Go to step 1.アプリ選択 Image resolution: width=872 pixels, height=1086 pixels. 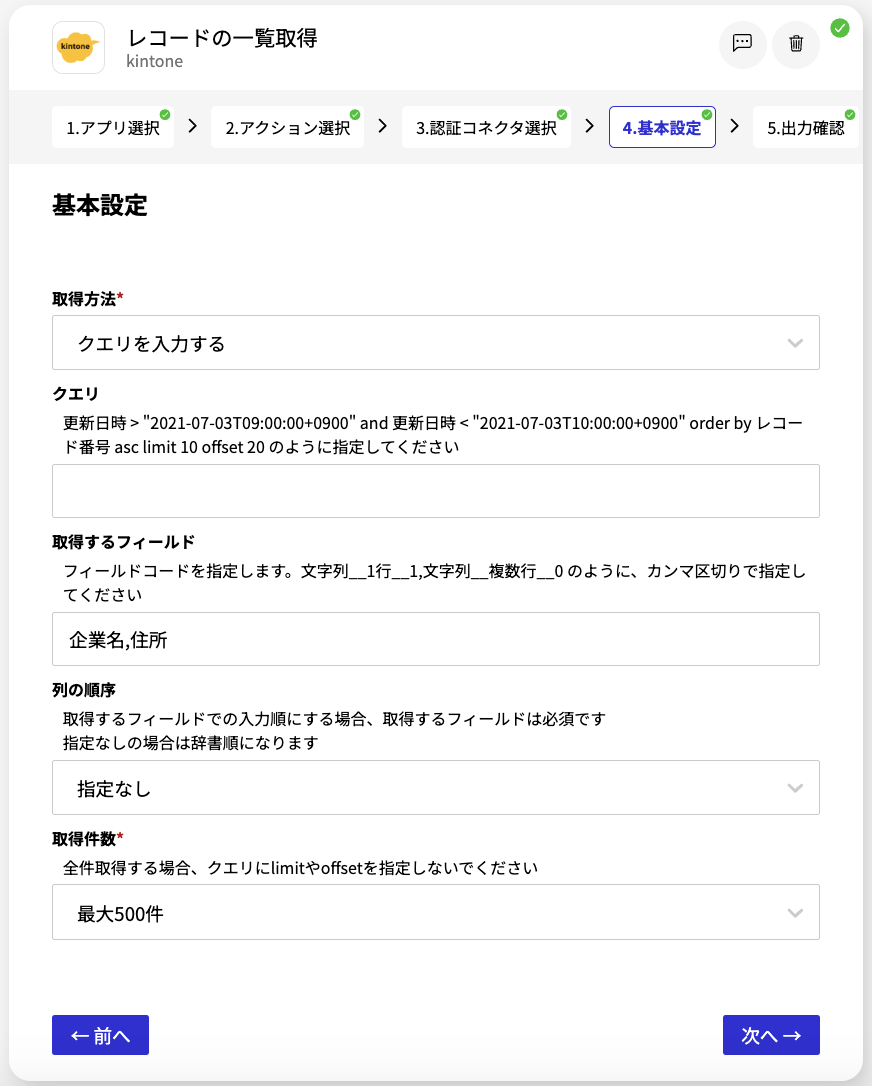coord(113,127)
